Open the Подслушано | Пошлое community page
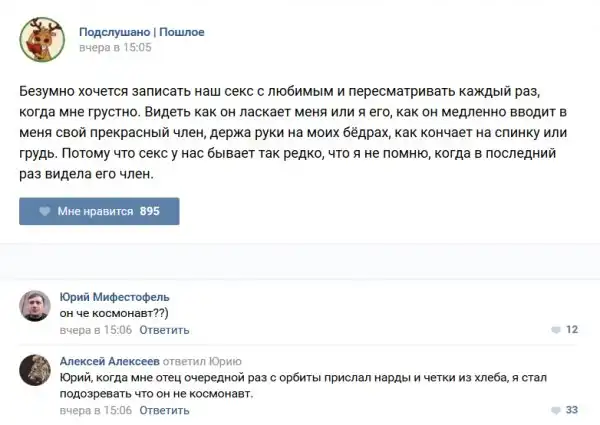This screenshot has width=600, height=425. [x=141, y=32]
